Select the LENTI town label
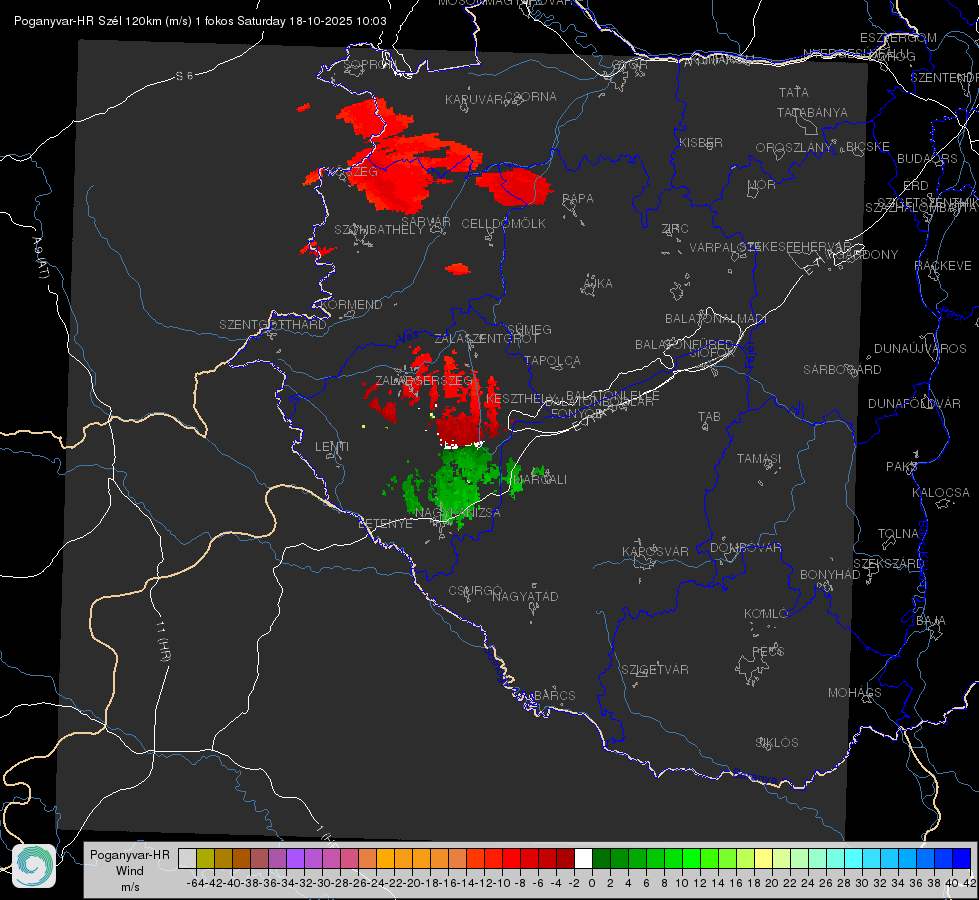Image resolution: width=979 pixels, height=900 pixels. [x=332, y=447]
